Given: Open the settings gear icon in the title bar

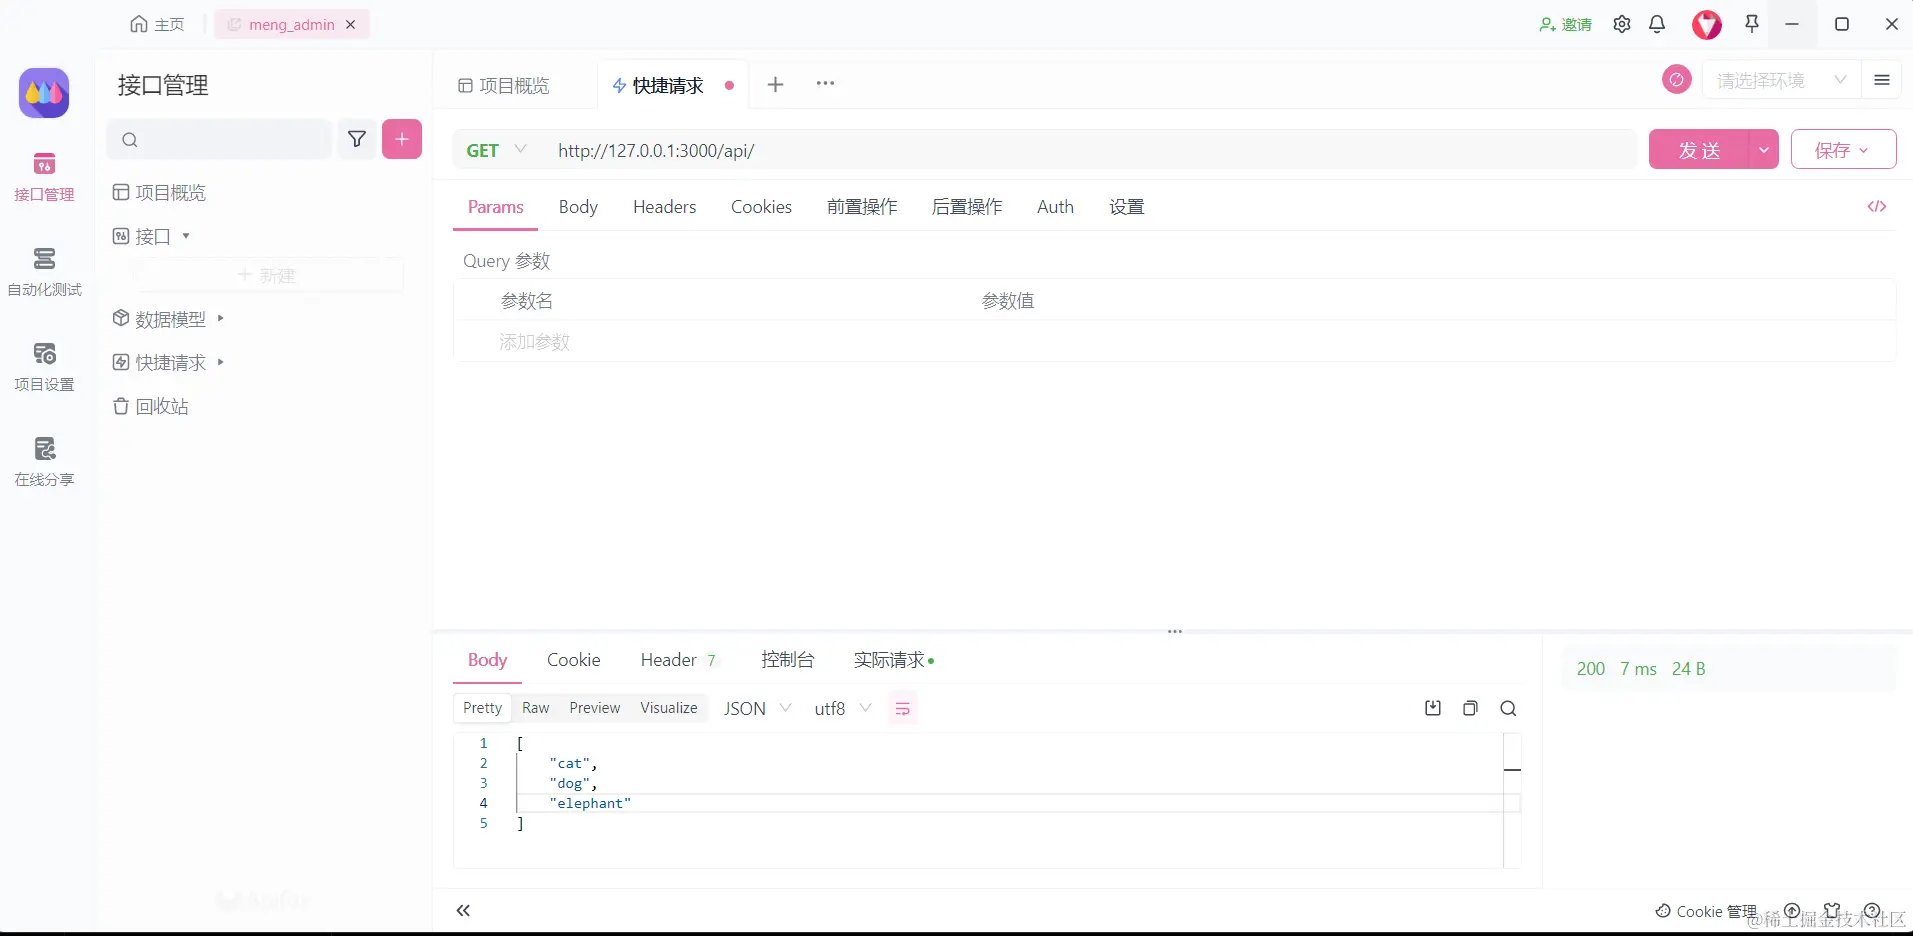Looking at the screenshot, I should point(1622,24).
